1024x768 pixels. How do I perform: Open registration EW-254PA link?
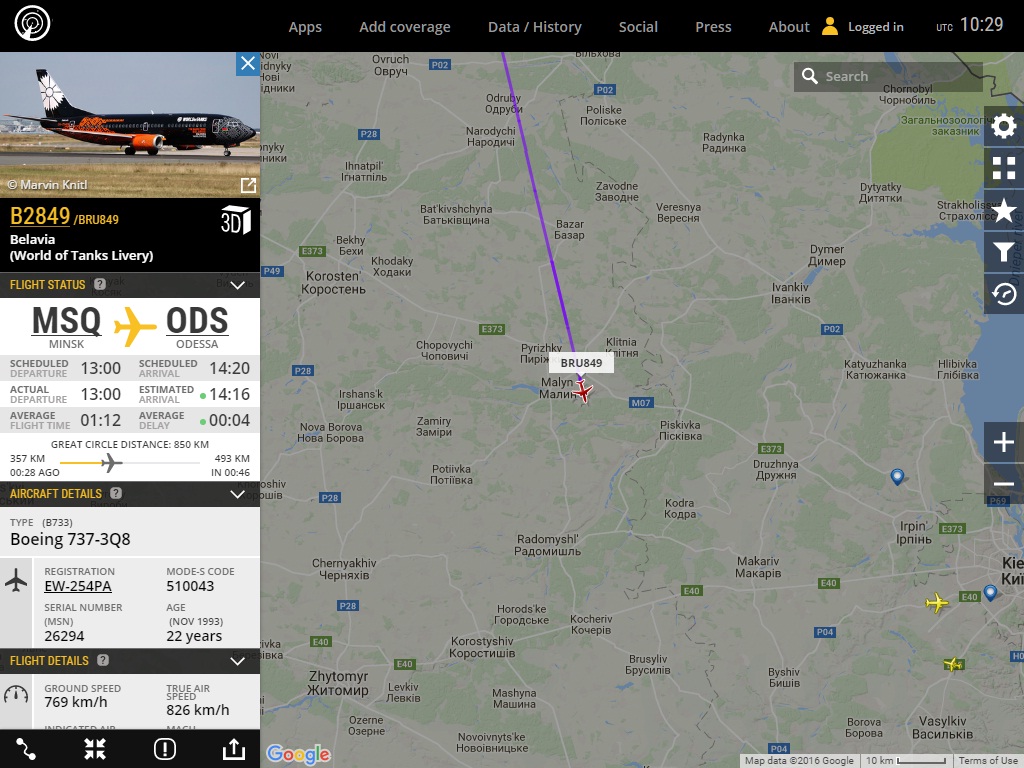click(78, 586)
